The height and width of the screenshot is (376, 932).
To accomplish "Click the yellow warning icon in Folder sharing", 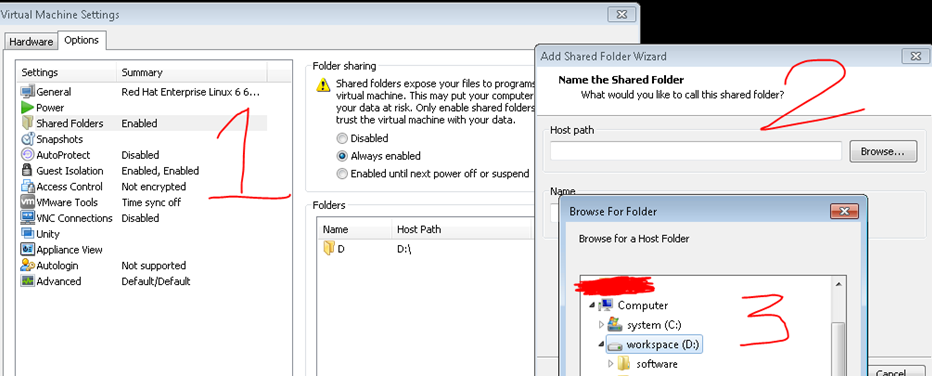I will (x=323, y=85).
